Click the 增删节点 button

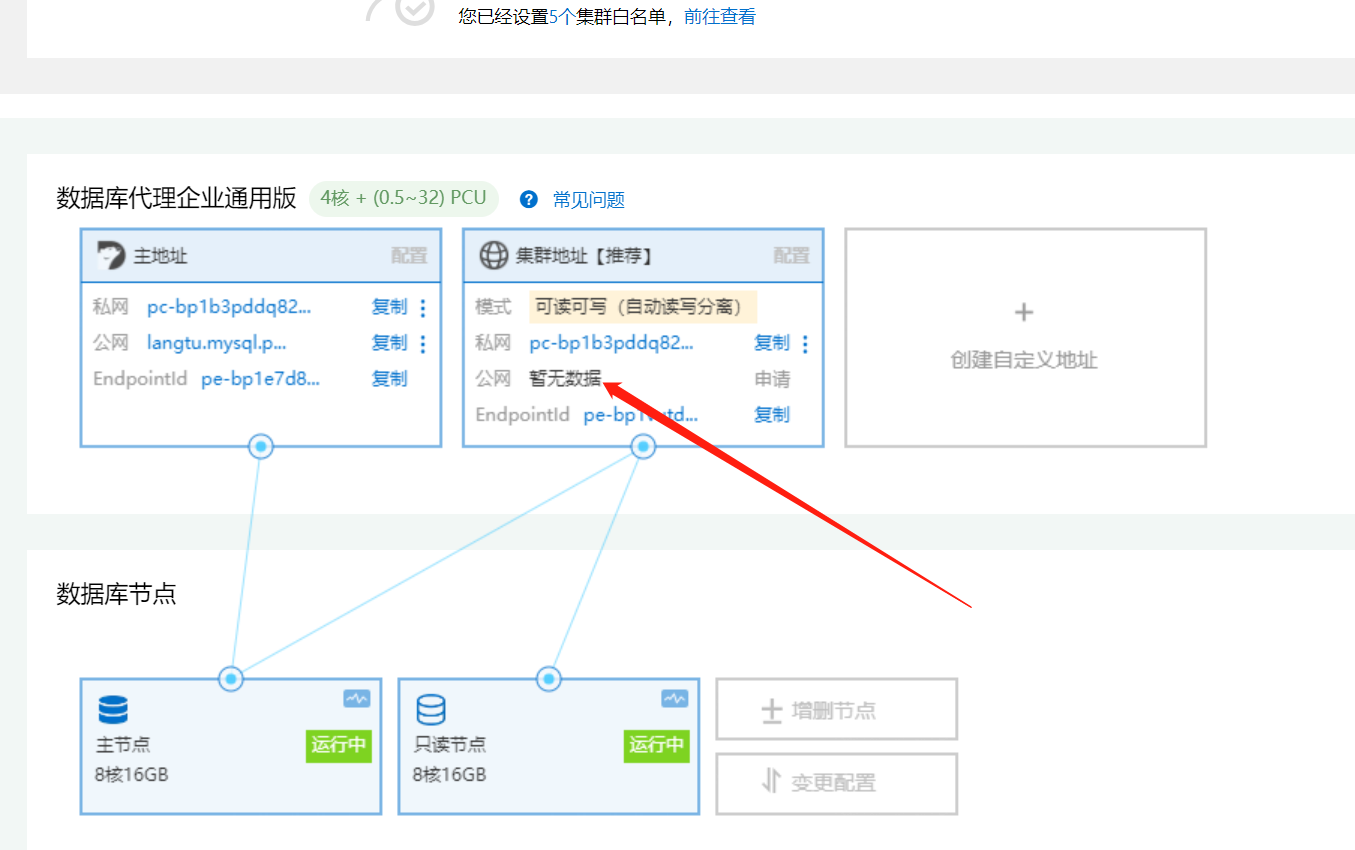click(836, 710)
